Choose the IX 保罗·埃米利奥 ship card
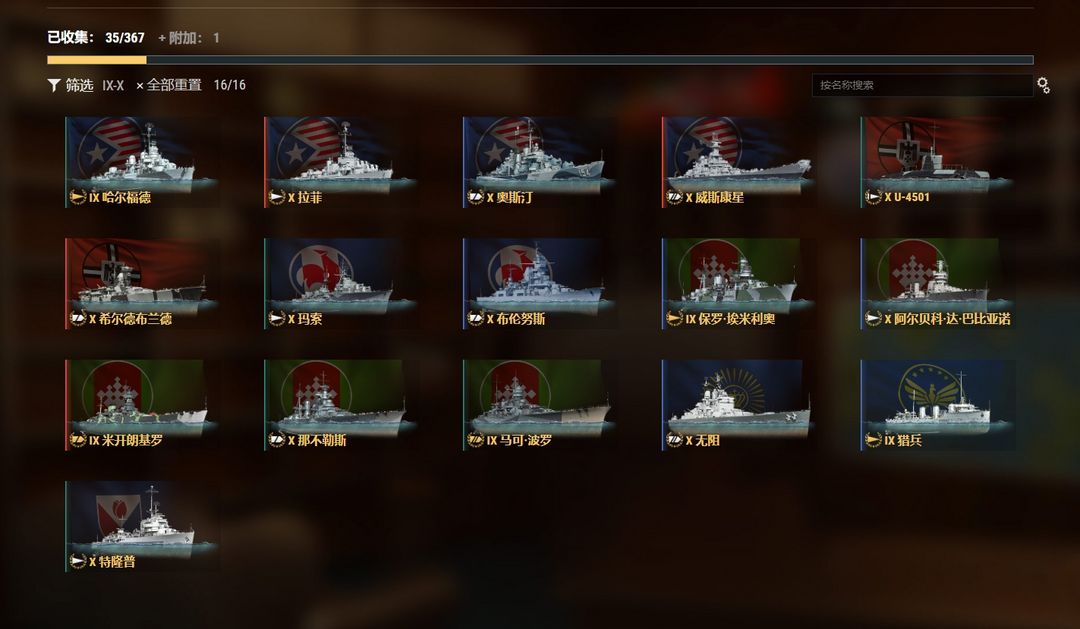This screenshot has width=1080, height=629. pyautogui.click(x=739, y=283)
